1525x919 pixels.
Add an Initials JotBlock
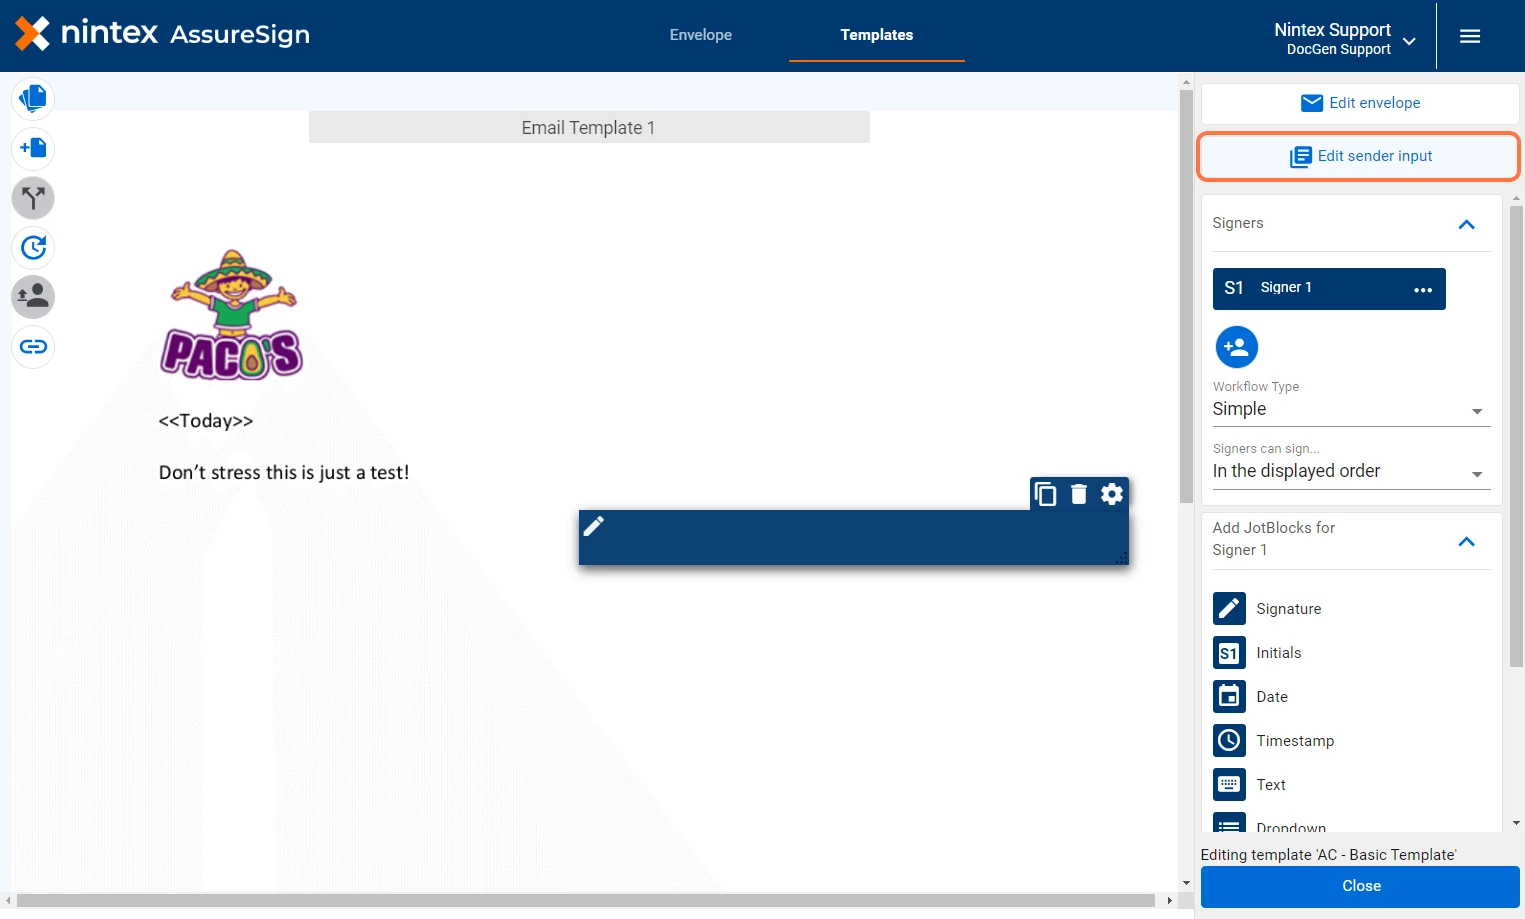1258,652
